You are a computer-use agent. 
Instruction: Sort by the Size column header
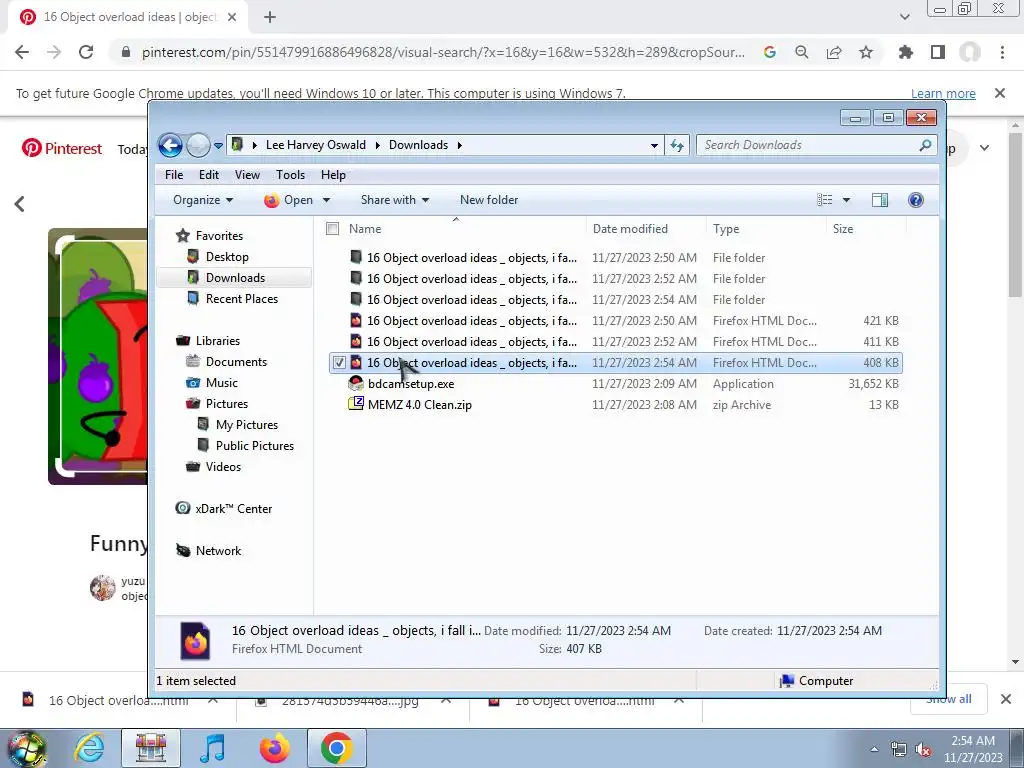[x=842, y=229]
